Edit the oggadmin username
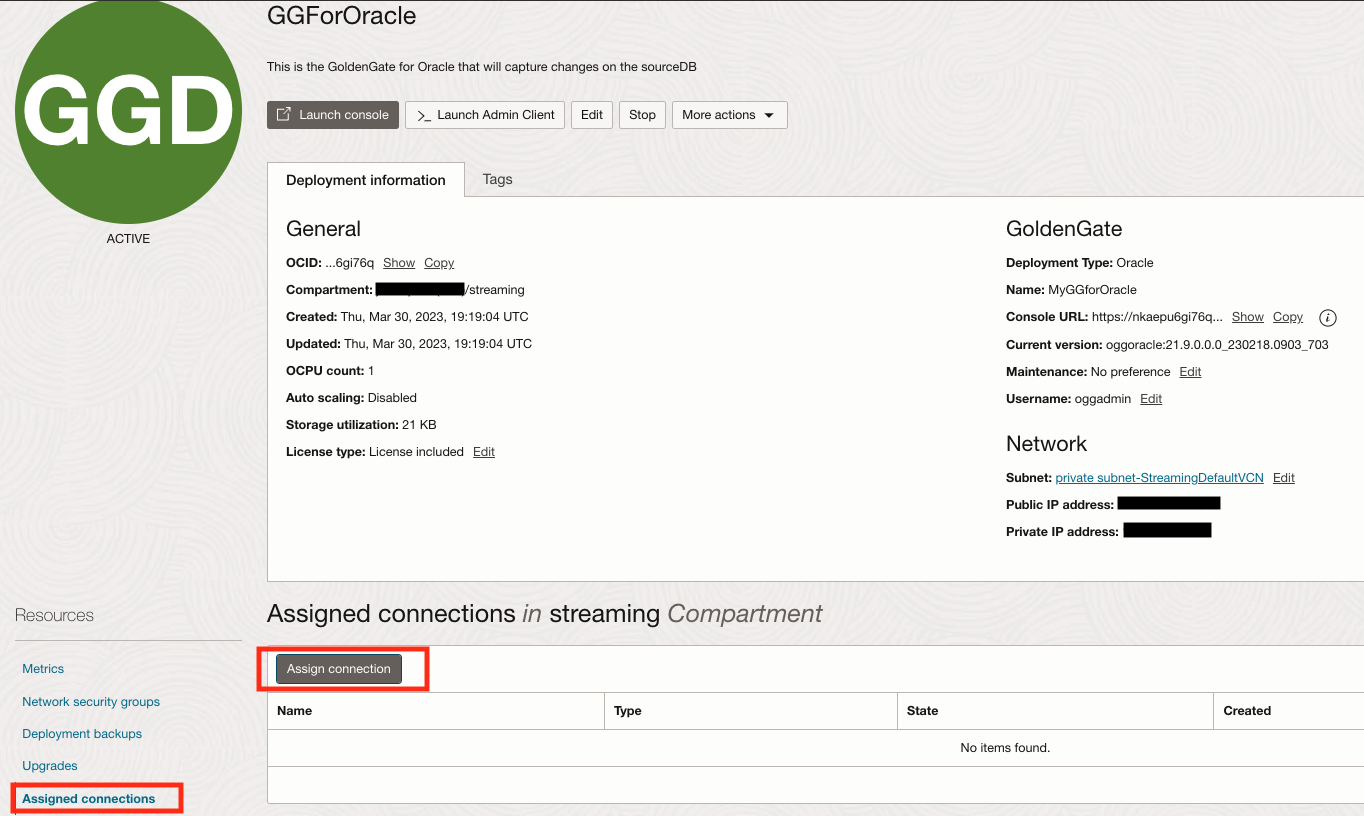This screenshot has height=816, width=1364. point(1151,399)
